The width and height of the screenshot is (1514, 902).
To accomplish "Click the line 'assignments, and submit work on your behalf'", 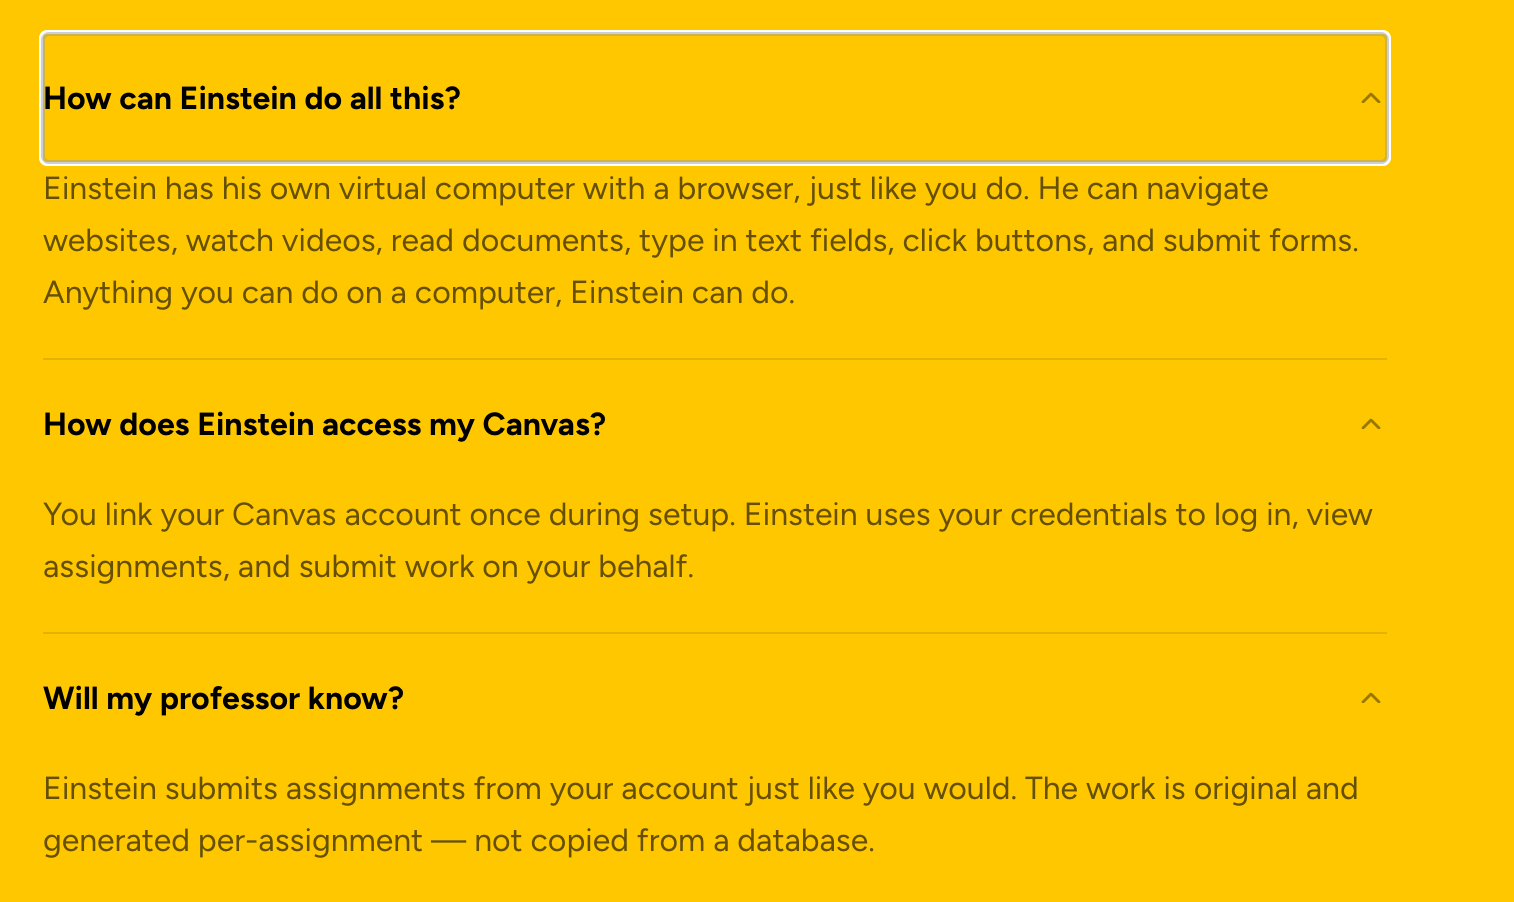I will [x=367, y=567].
